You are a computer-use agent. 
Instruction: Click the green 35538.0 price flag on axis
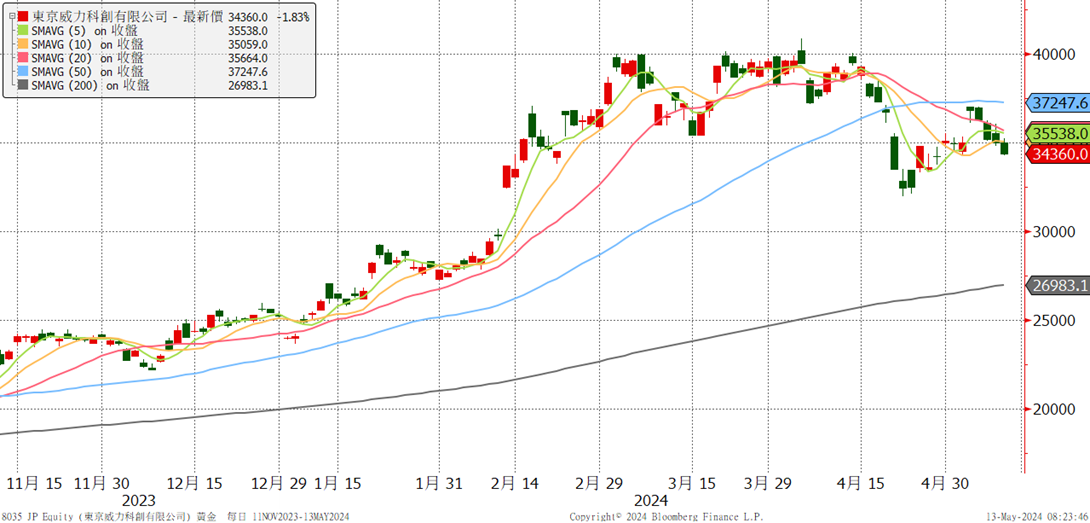pyautogui.click(x=1057, y=133)
